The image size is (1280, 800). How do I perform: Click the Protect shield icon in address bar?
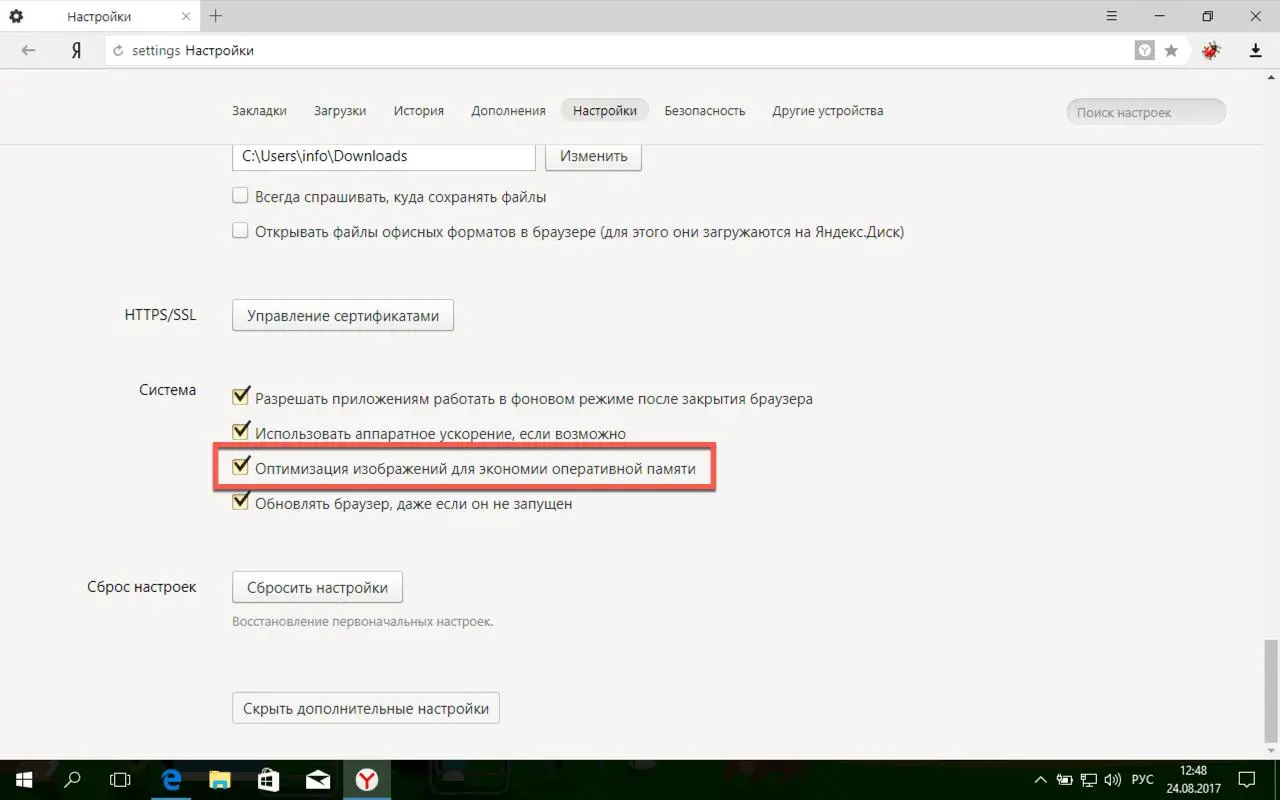point(1145,51)
